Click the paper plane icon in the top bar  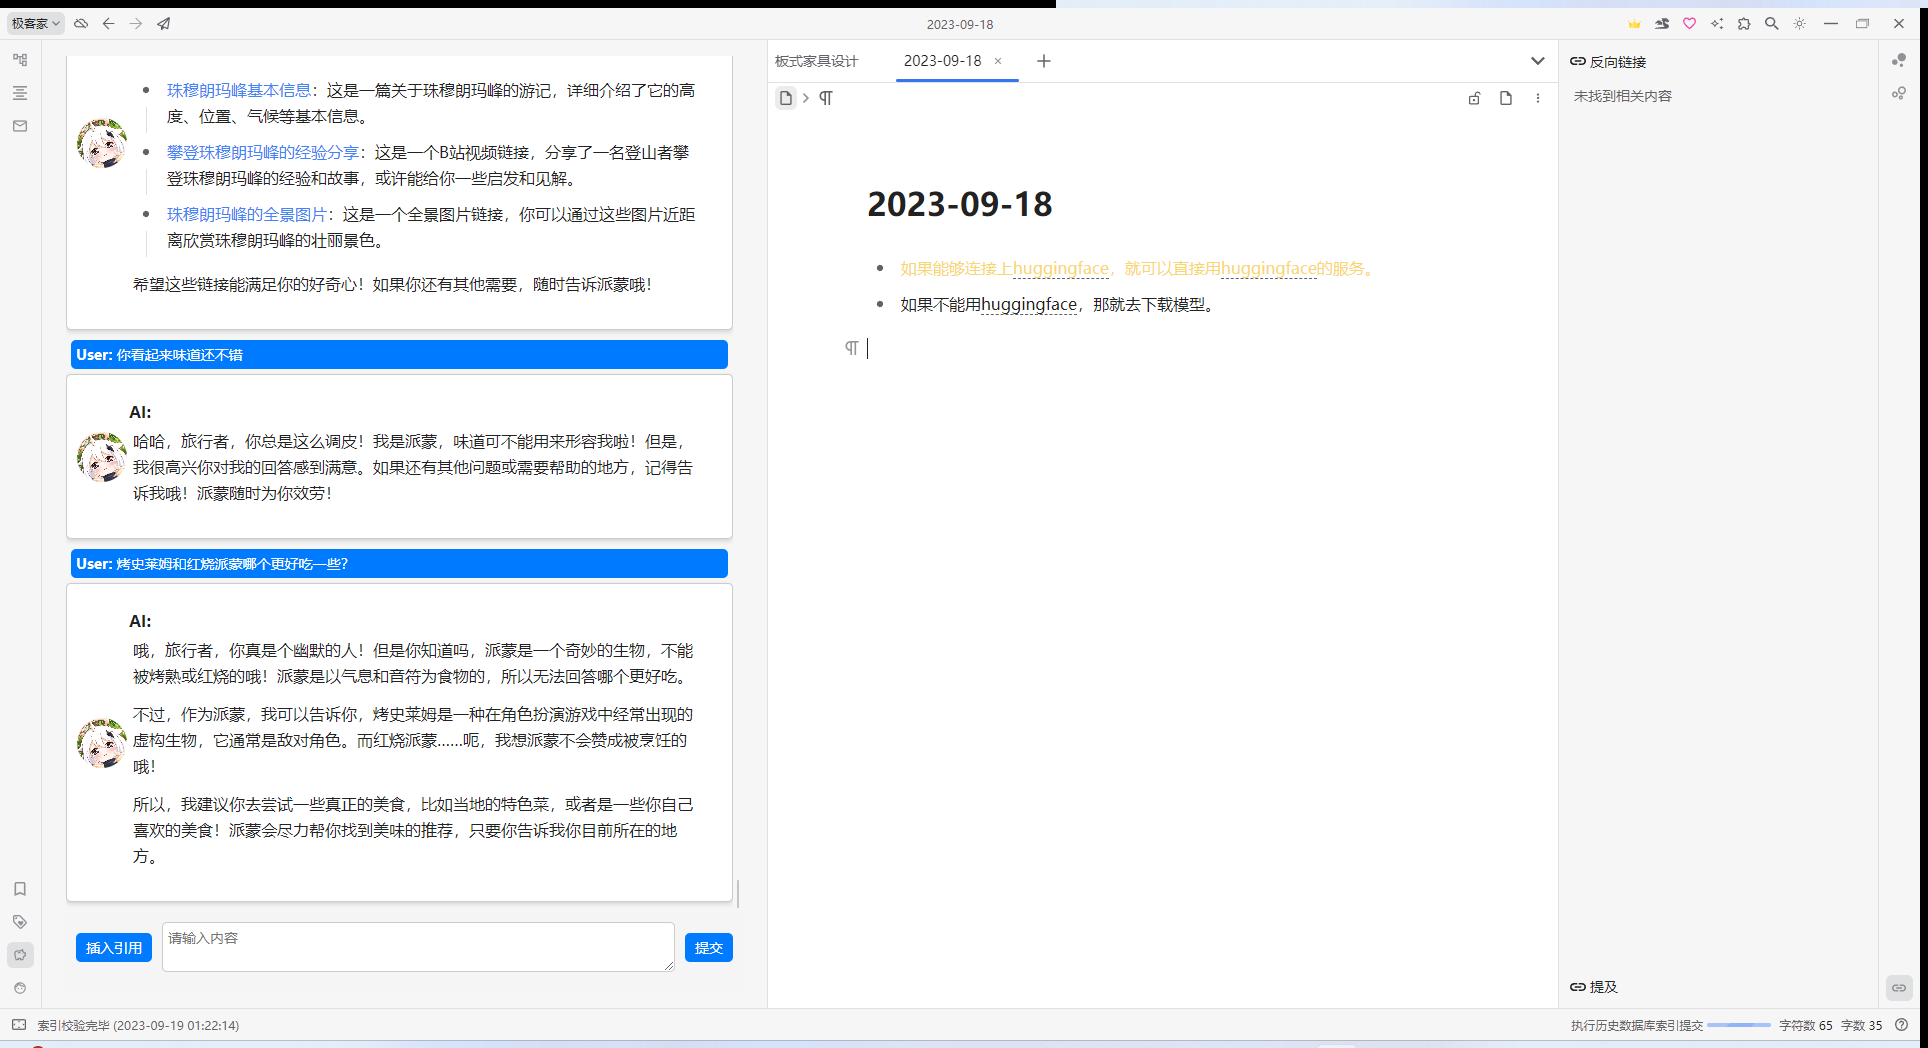pos(164,23)
